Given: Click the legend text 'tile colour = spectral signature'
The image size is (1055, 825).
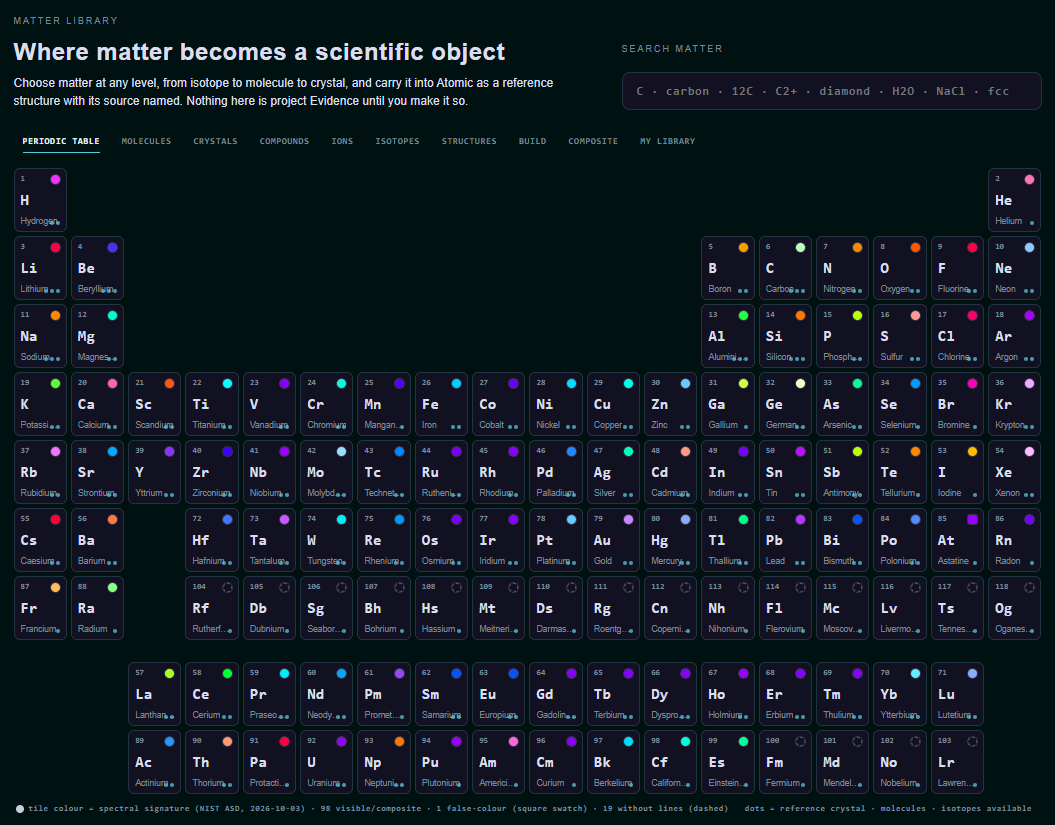Looking at the screenshot, I should click(111, 809).
